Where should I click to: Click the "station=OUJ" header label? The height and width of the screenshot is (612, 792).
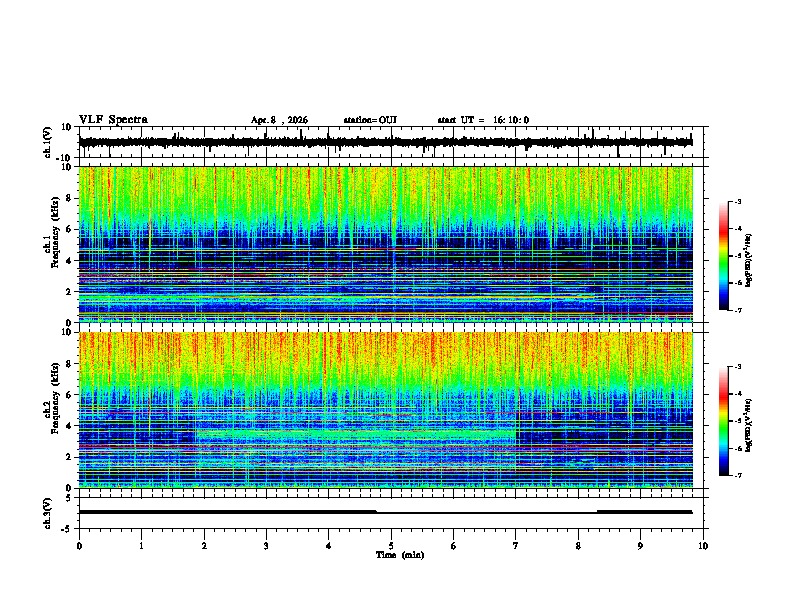(370, 120)
